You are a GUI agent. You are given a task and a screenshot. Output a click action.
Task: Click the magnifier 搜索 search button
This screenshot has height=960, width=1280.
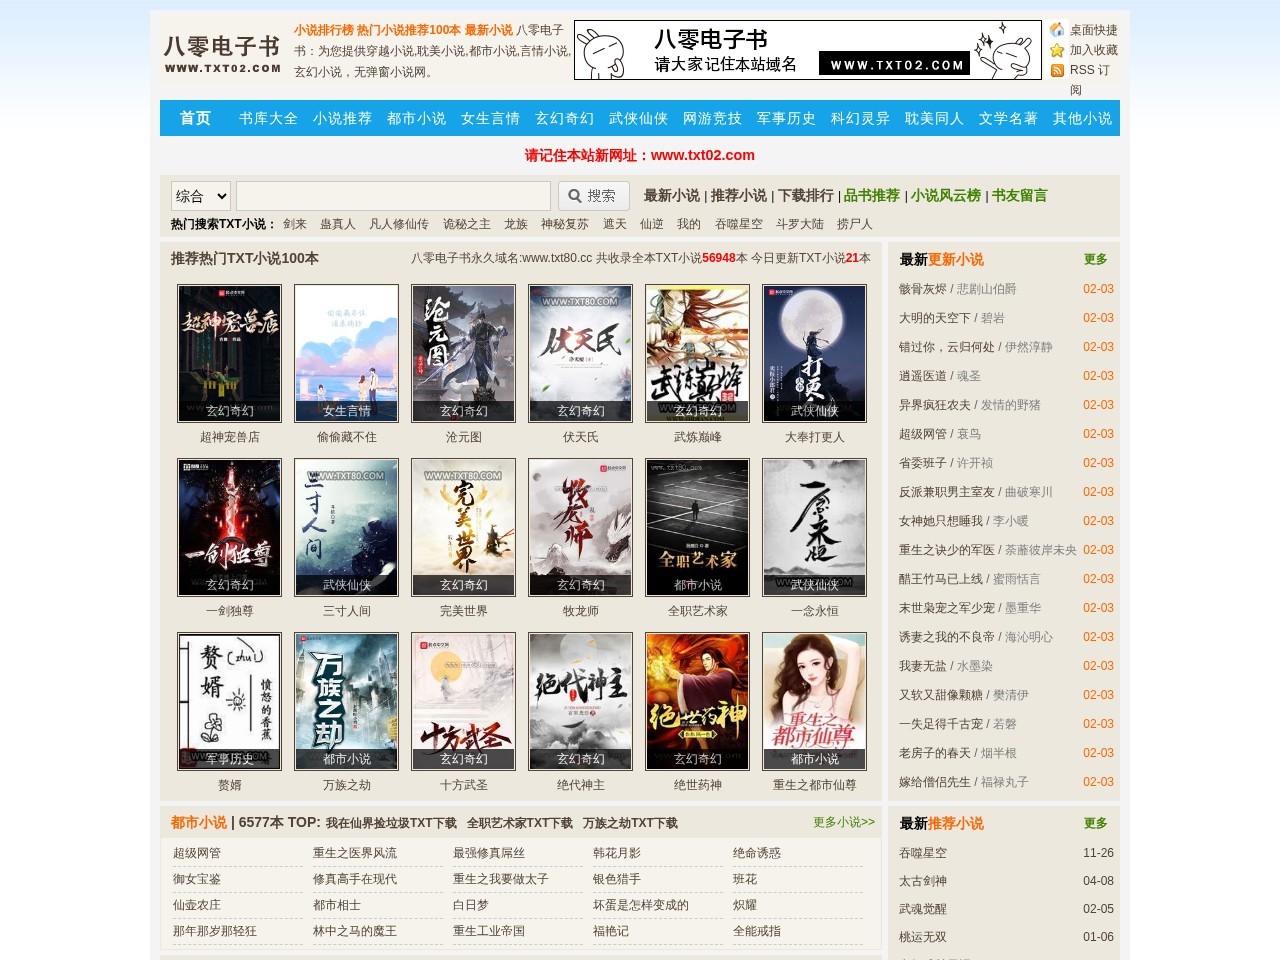coord(593,196)
